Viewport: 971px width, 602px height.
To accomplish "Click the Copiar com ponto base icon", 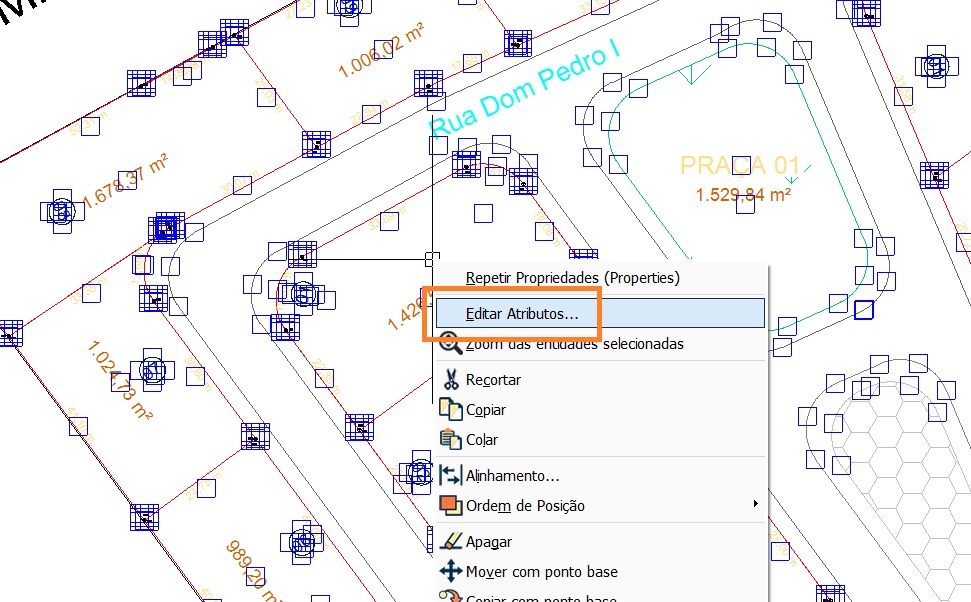I will (x=450, y=597).
